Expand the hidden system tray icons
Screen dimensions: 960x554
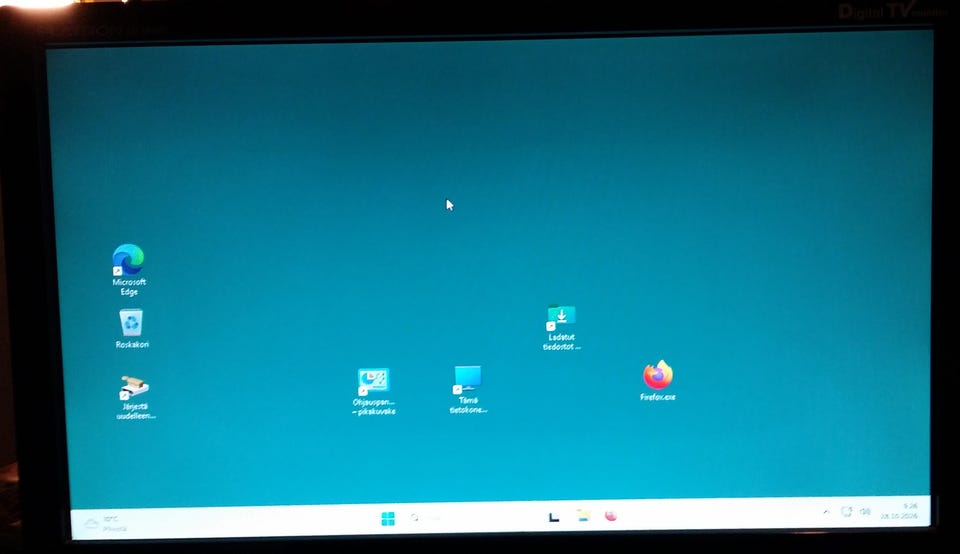coord(826,511)
